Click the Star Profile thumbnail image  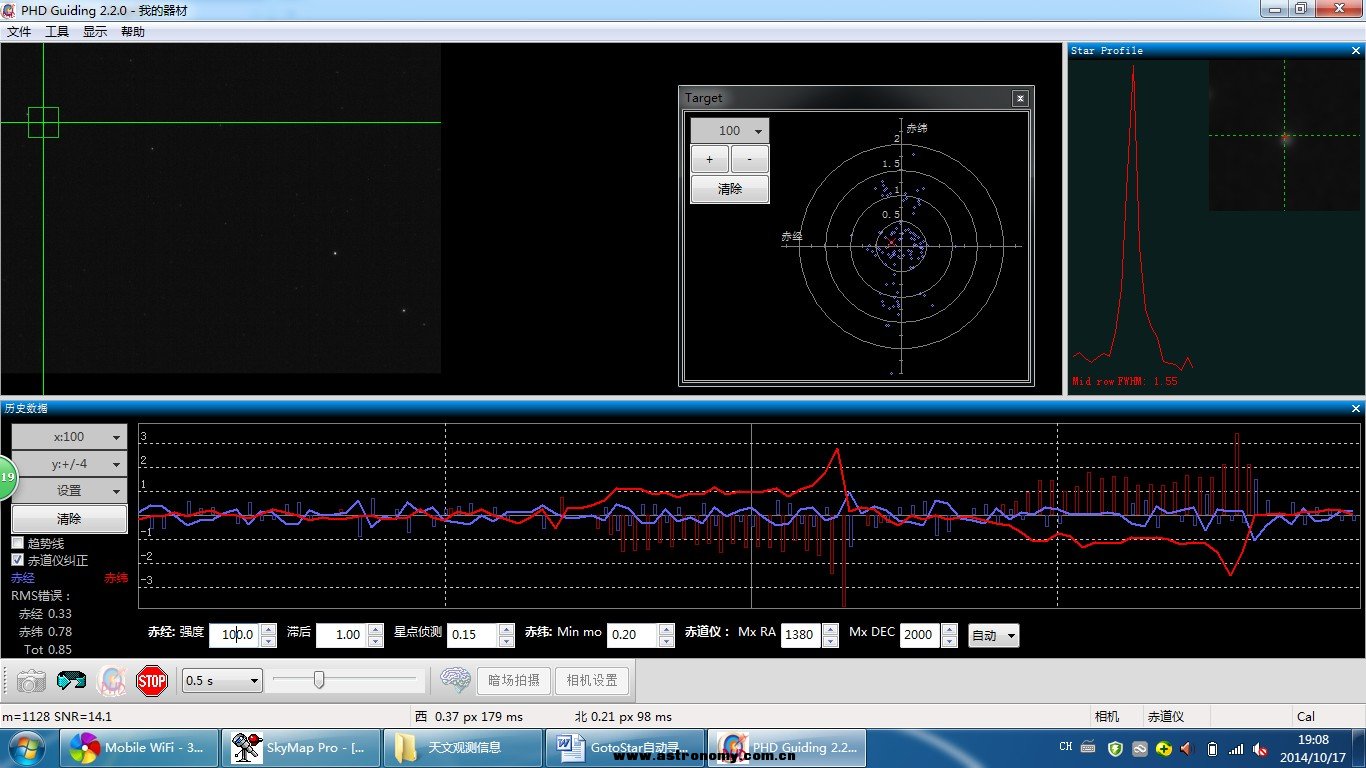[x=1285, y=135]
